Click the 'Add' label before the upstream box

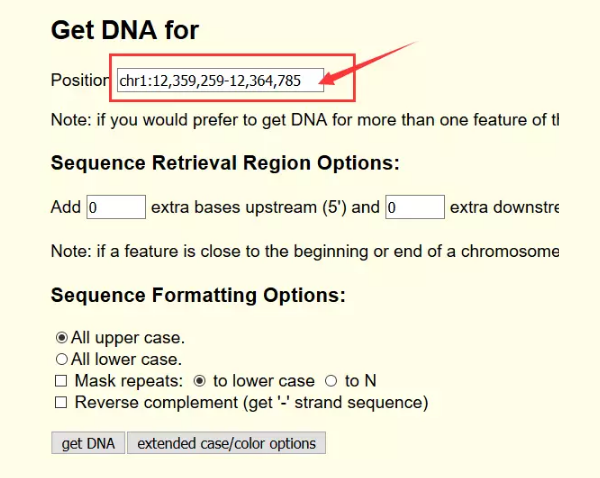pos(66,208)
